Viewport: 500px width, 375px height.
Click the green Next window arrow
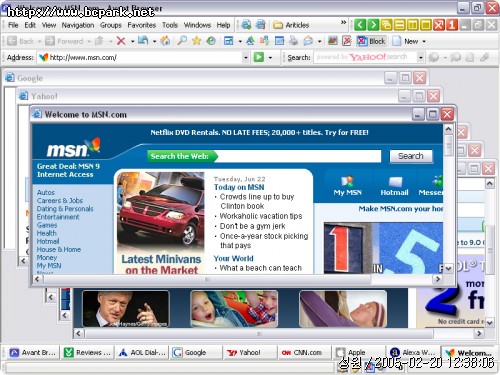(x=373, y=25)
